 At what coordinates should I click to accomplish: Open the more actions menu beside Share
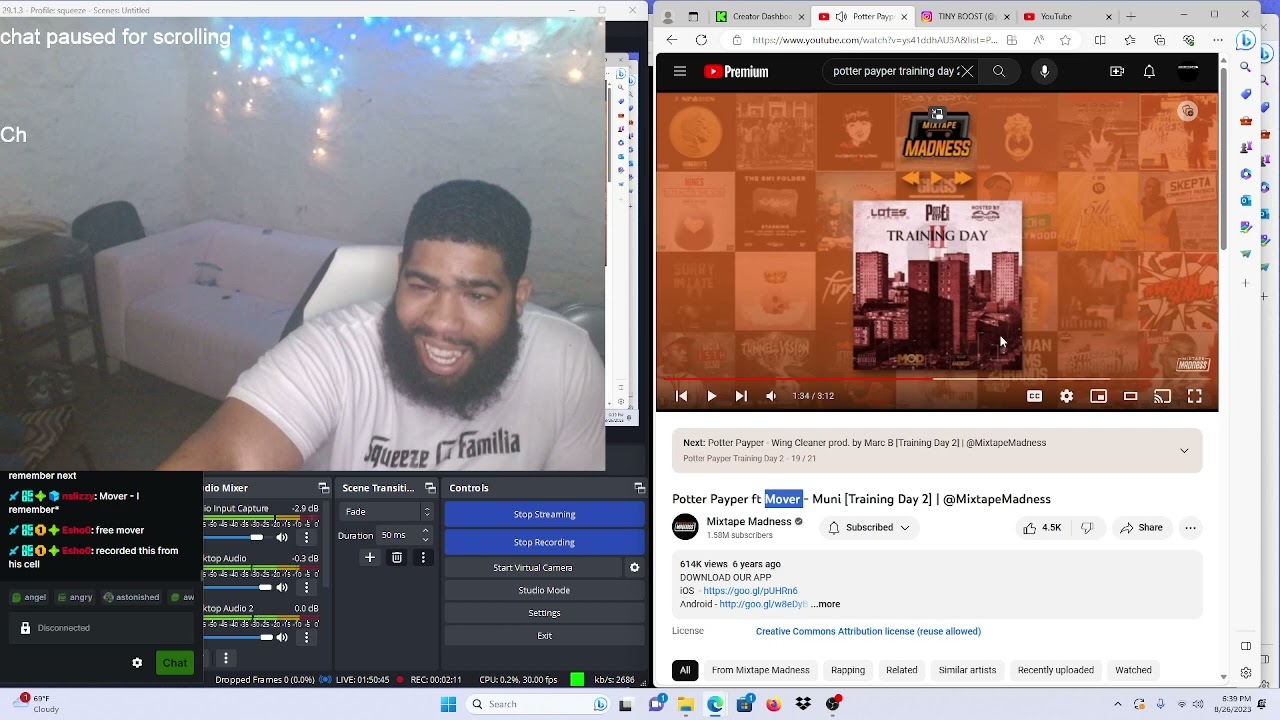pos(1190,528)
